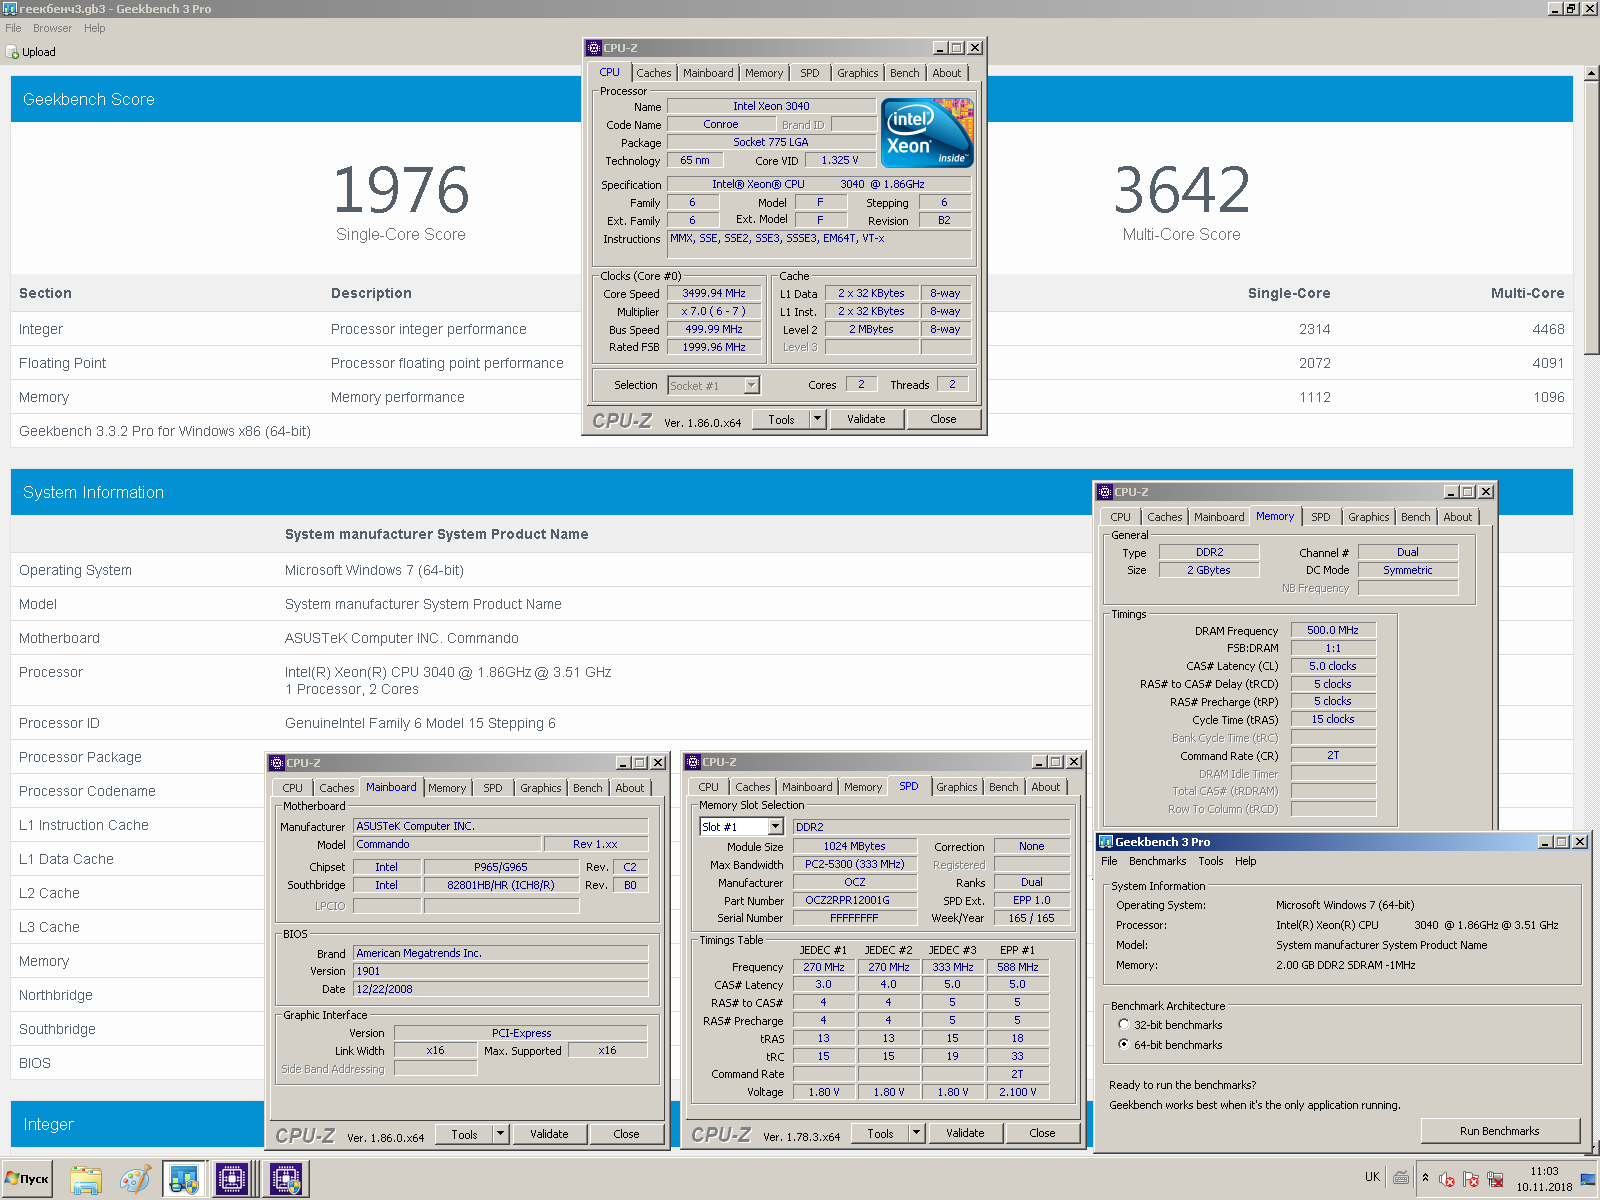
Task: Open Tools menu in small Geekbench window
Action: click(x=1211, y=861)
